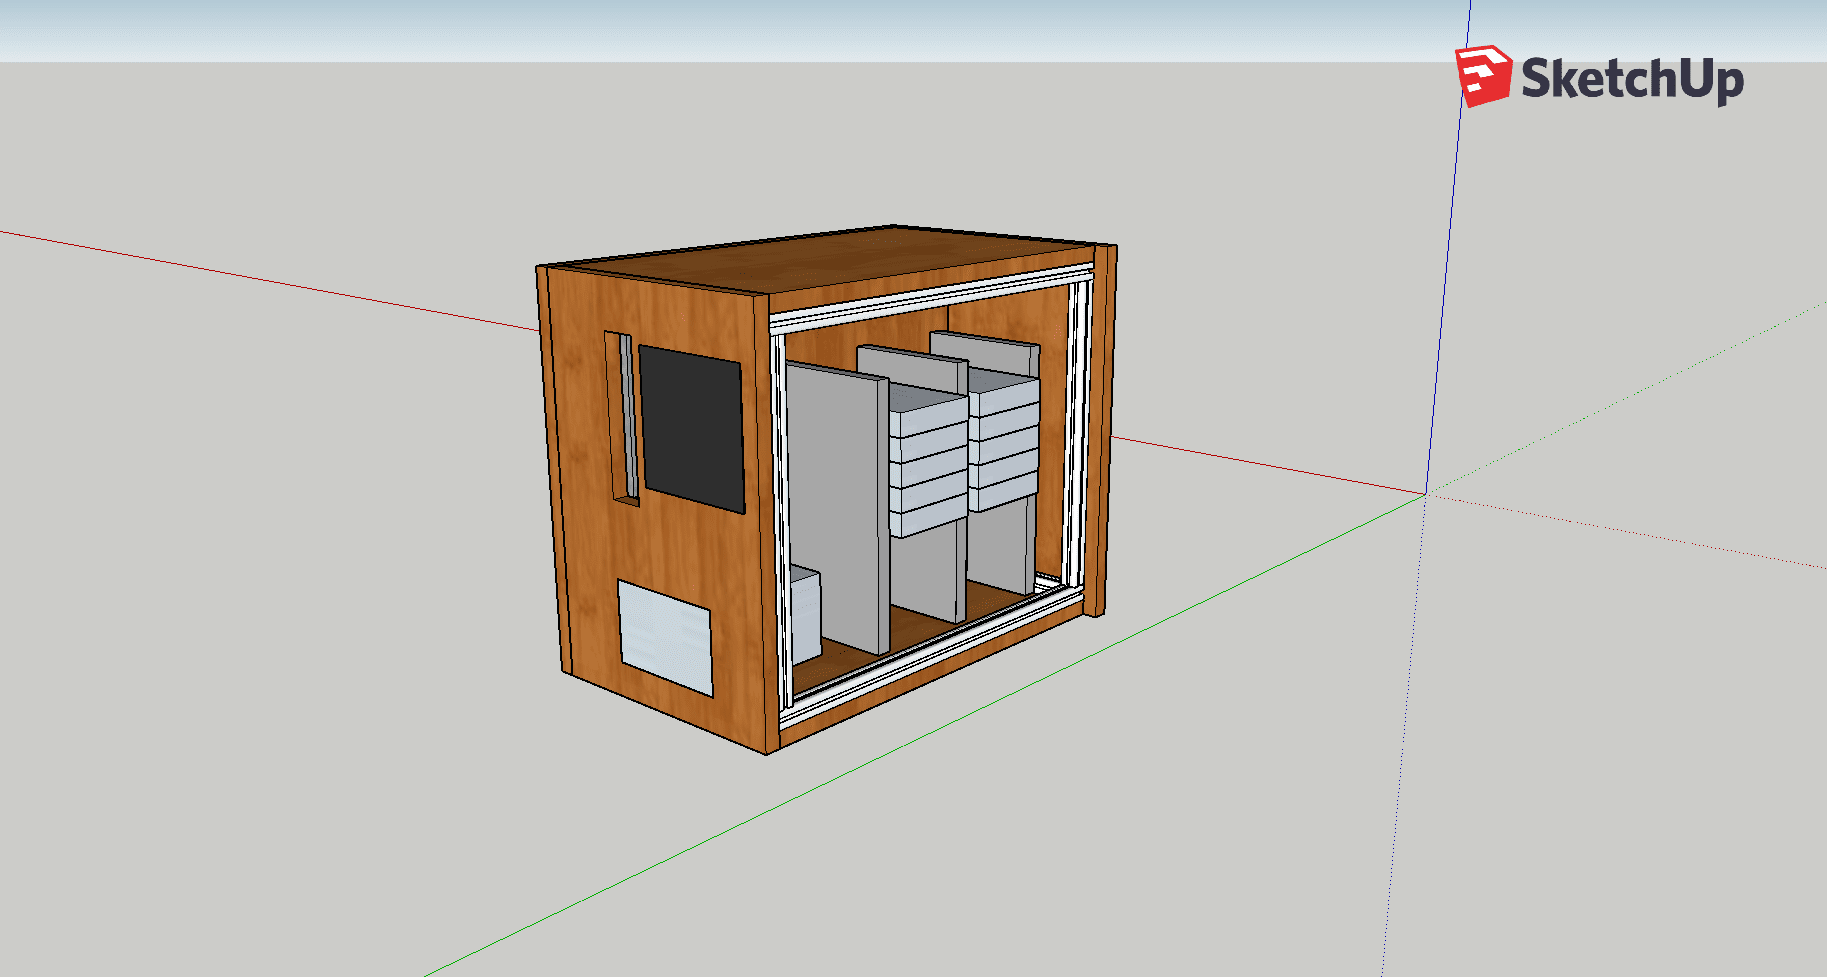1827x977 pixels.
Task: Select the small white box on the cabinet floor
Action: click(805, 614)
